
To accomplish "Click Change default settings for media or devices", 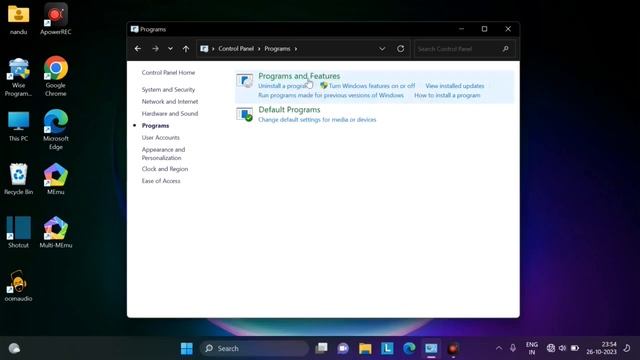I will pos(317,120).
